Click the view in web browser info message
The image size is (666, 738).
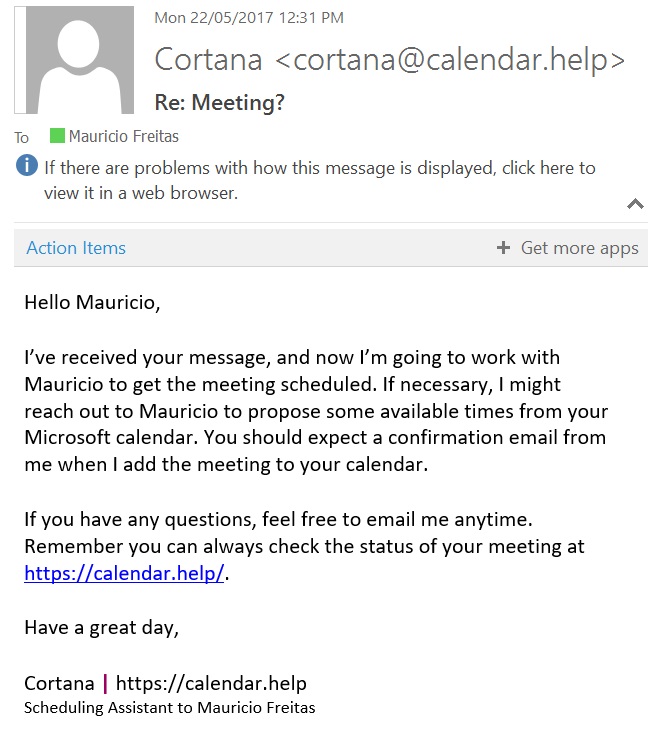pos(320,180)
